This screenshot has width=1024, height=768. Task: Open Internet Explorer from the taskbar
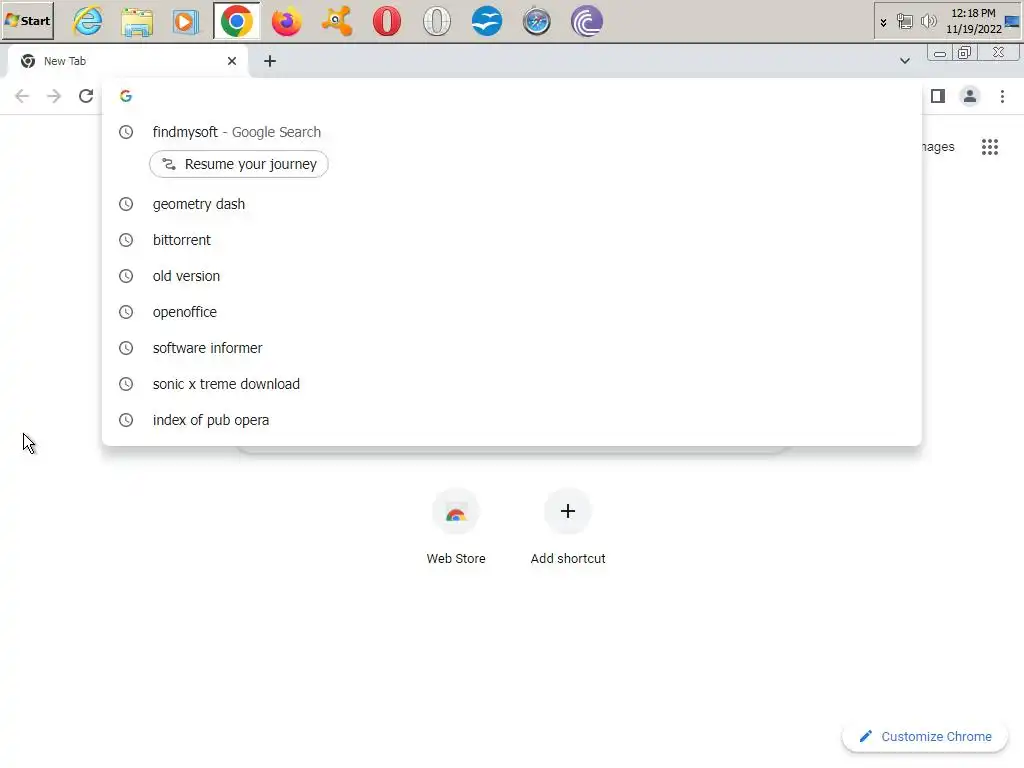88,21
